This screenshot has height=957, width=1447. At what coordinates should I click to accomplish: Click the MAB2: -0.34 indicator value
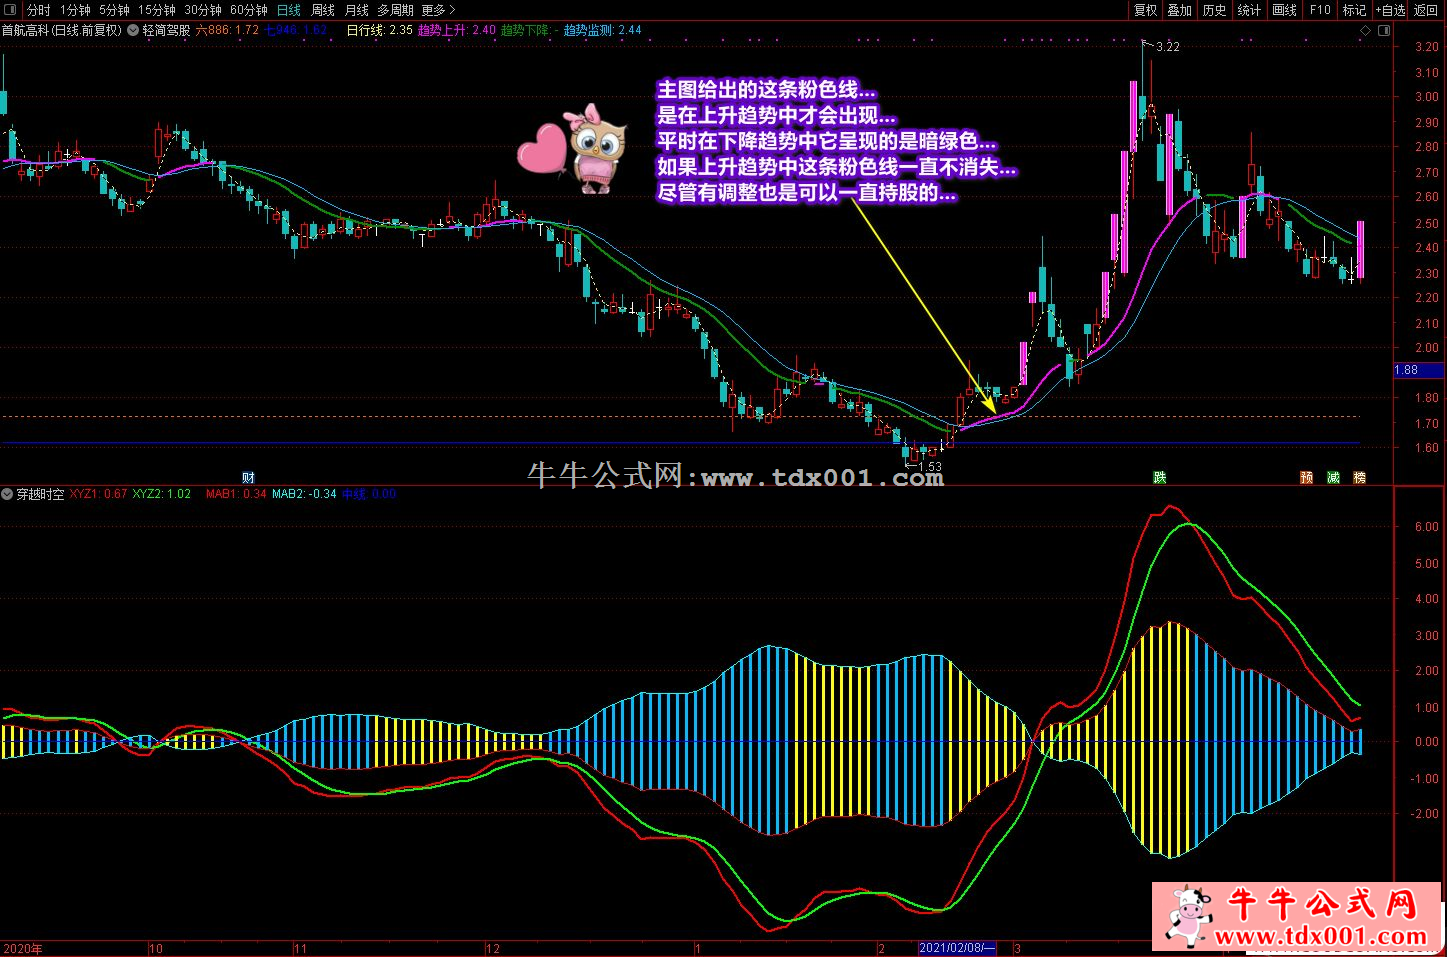click(305, 494)
